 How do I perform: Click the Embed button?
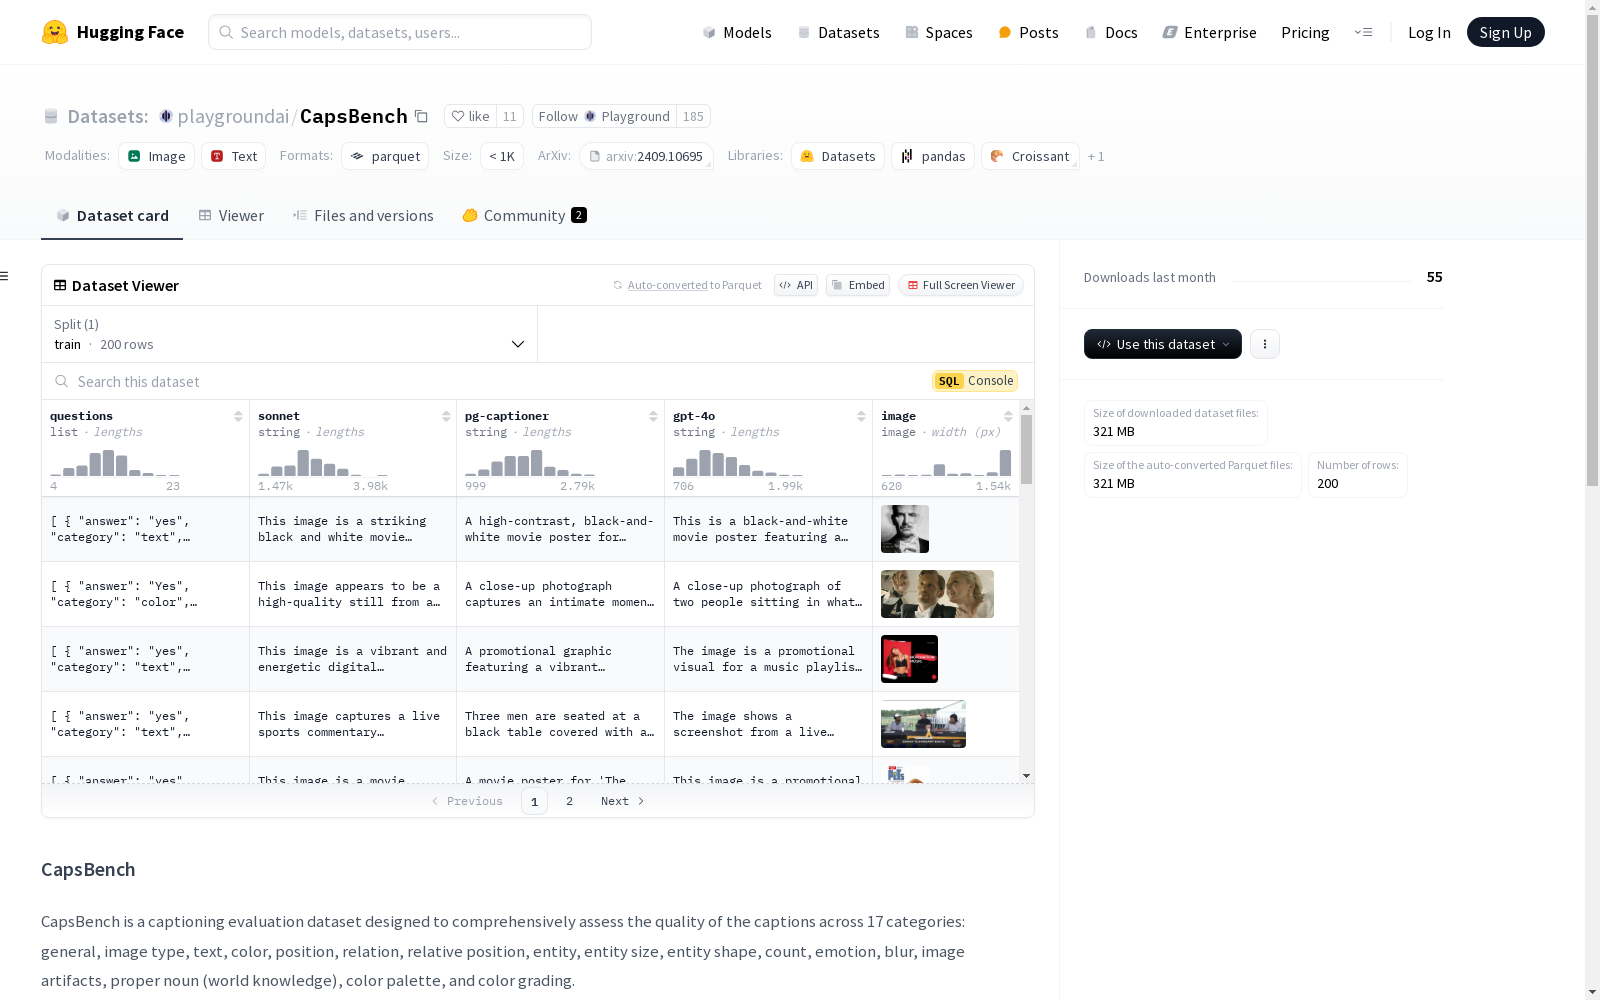tap(858, 285)
